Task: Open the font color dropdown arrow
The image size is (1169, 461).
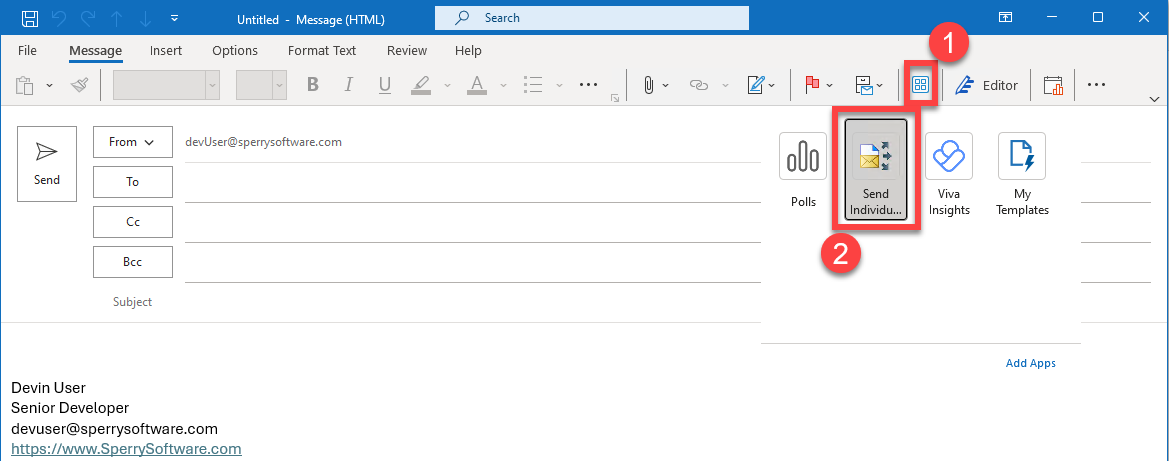Action: click(502, 85)
